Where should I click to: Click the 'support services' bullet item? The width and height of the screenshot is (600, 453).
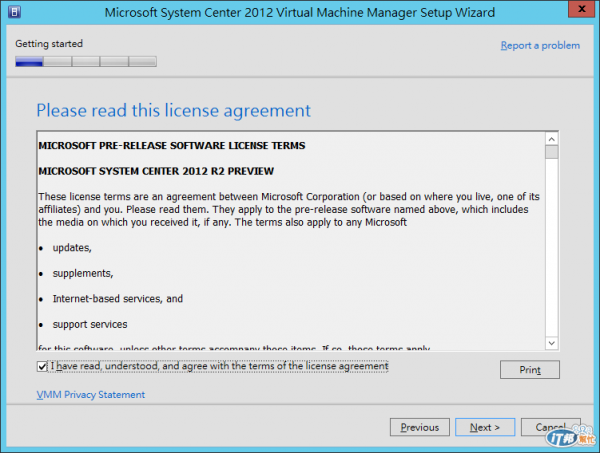[x=90, y=324]
